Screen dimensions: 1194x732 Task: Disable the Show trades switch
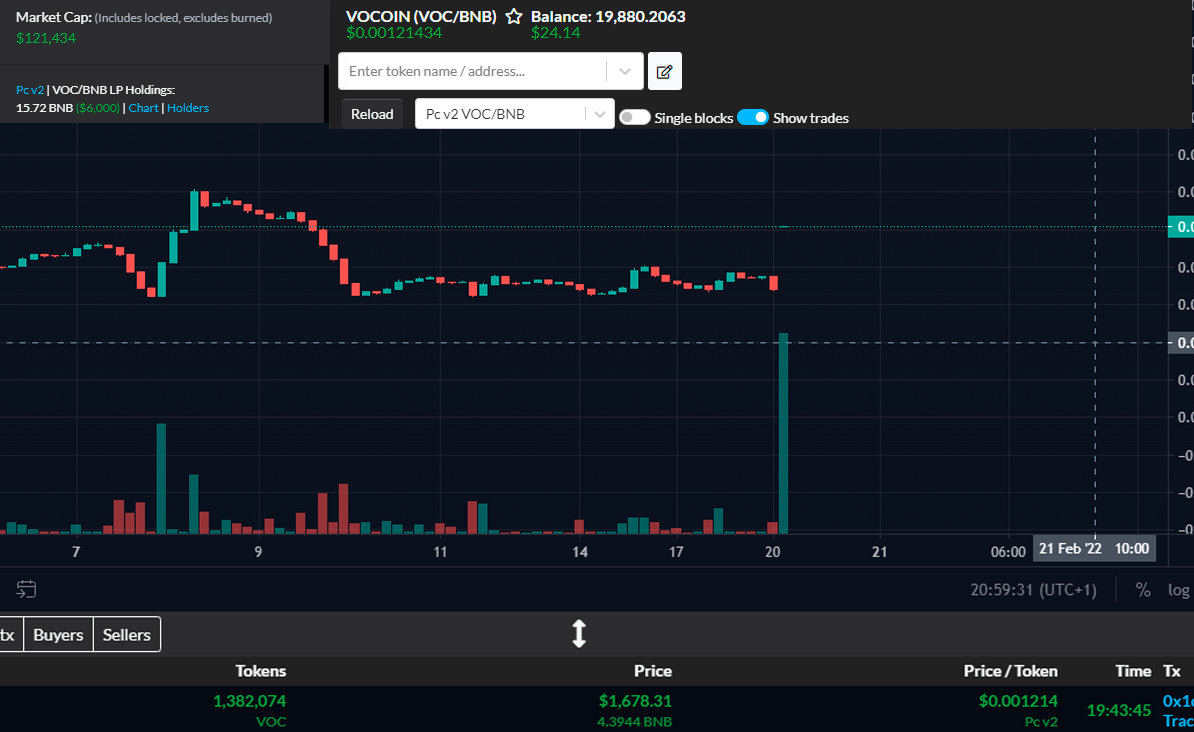752,117
